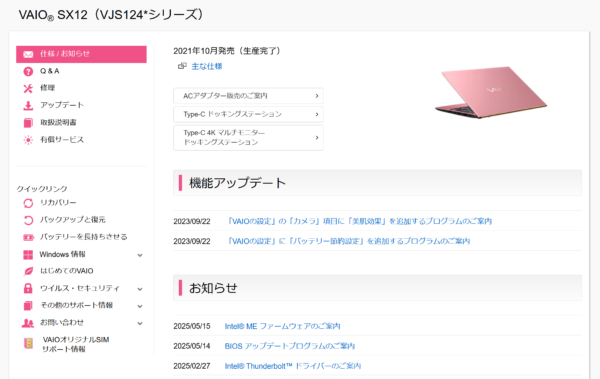The image size is (600, 379).
Task: Open the Intel Thunderbolt ドライバーのご案内 link
Action: click(x=293, y=366)
